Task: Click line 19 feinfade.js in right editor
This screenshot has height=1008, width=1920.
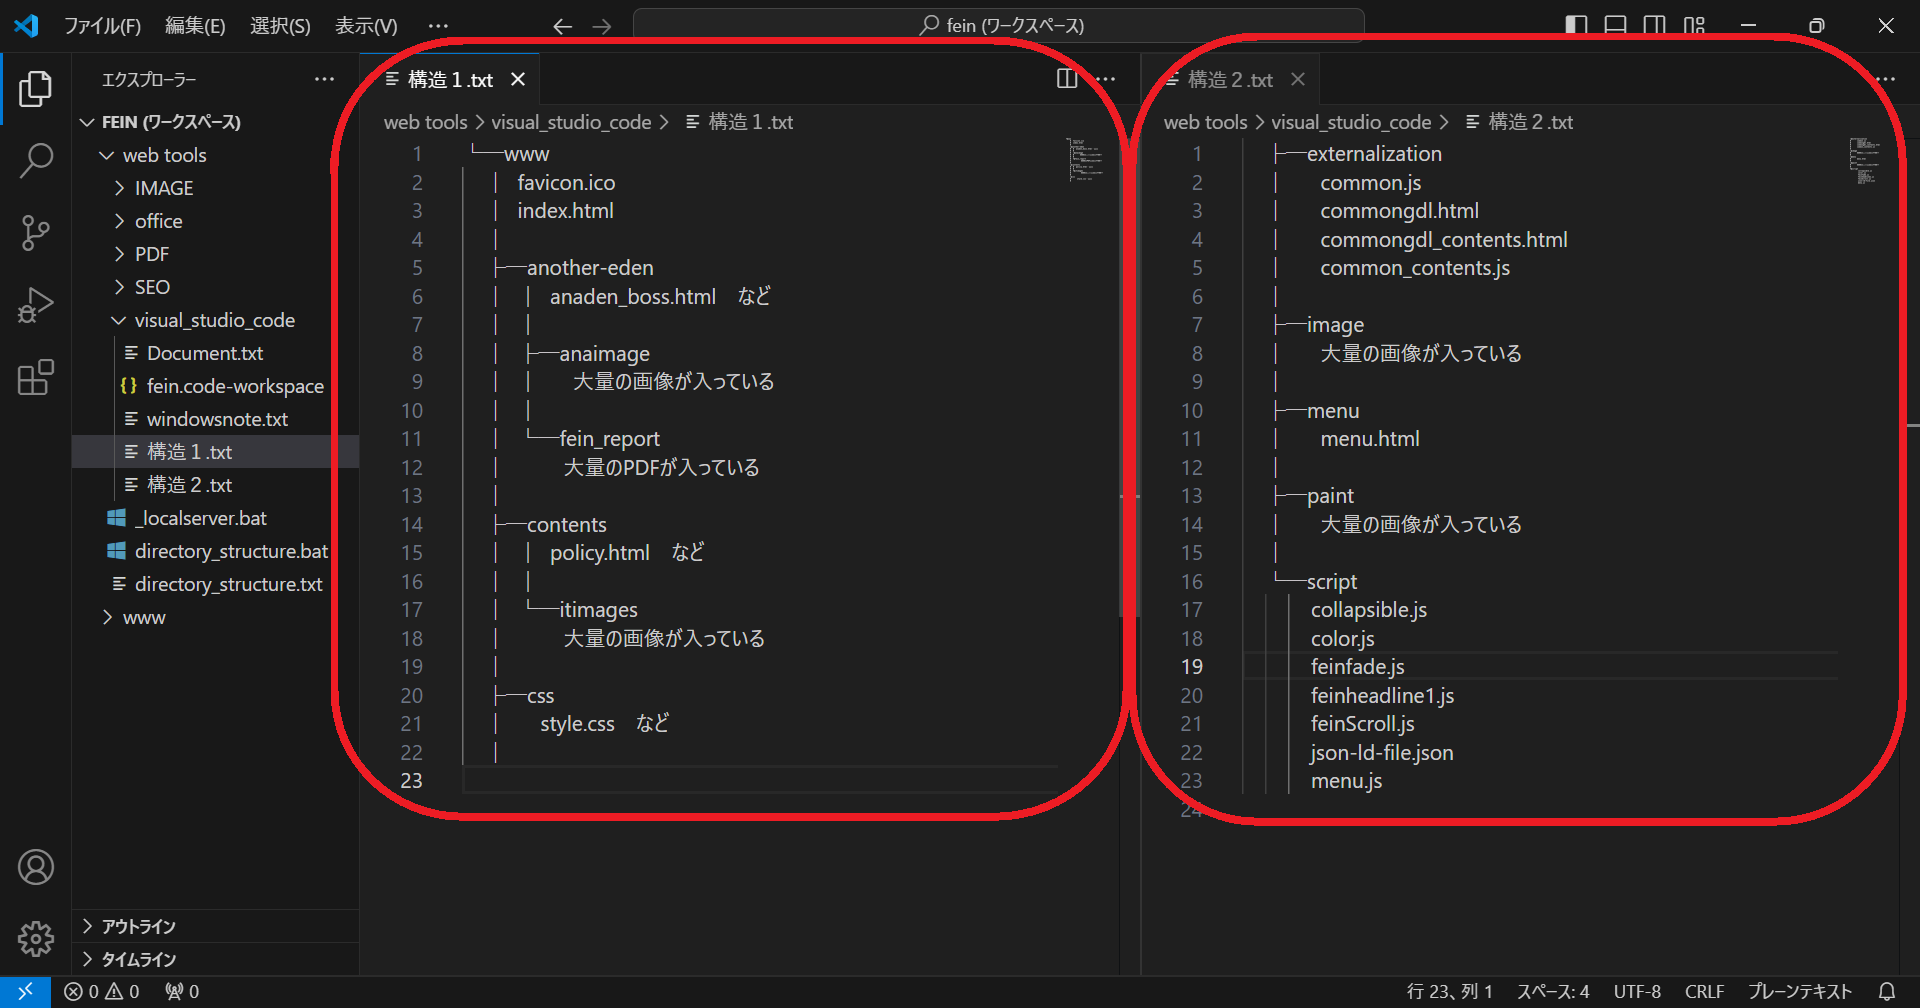Action: coord(1357,667)
